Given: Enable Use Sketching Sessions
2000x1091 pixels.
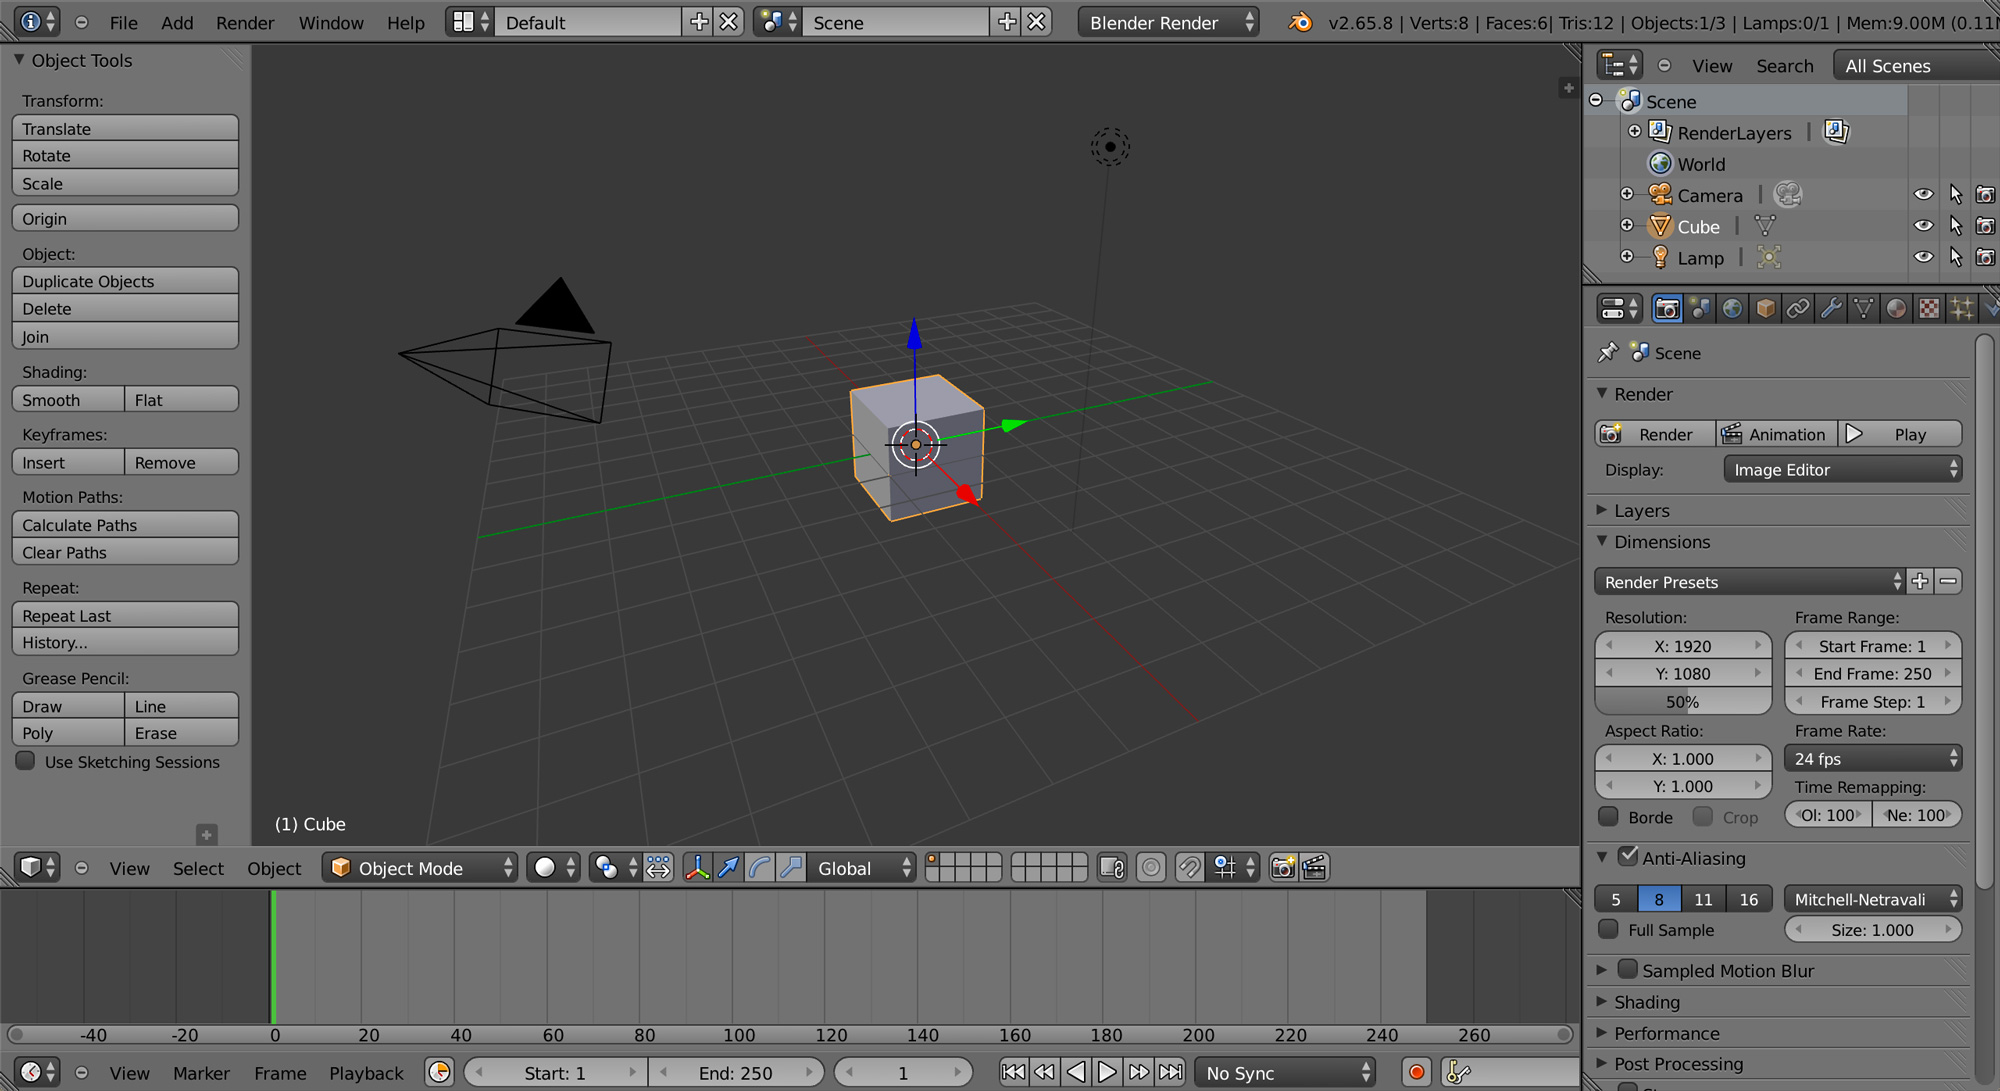Looking at the screenshot, I should (25, 761).
